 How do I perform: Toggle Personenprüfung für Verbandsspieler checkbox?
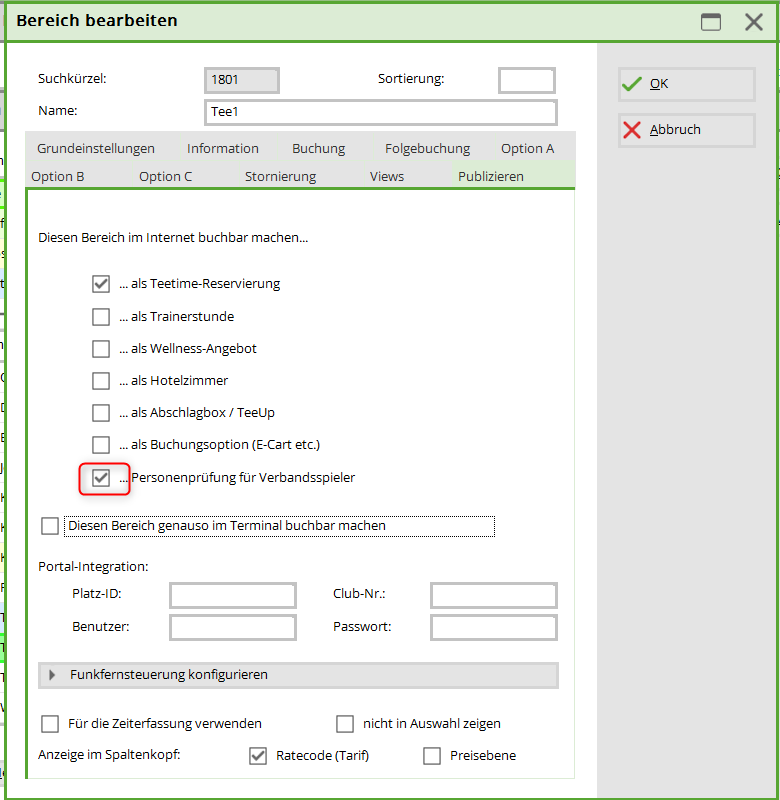coord(101,478)
